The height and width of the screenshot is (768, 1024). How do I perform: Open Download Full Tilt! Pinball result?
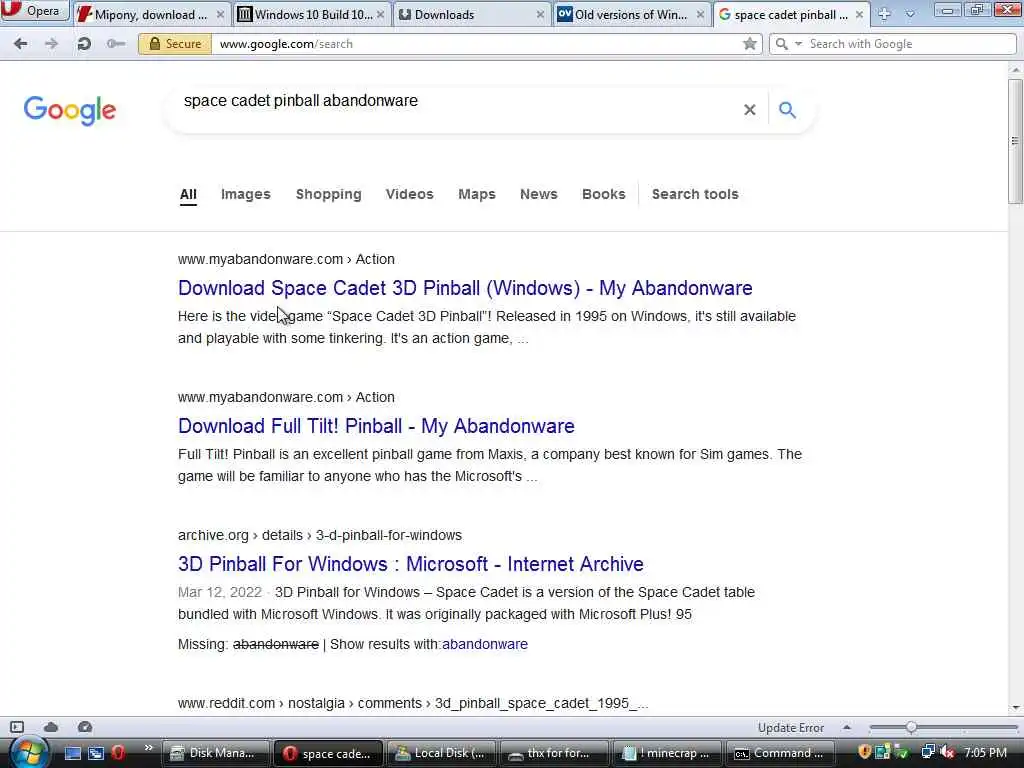coord(376,426)
